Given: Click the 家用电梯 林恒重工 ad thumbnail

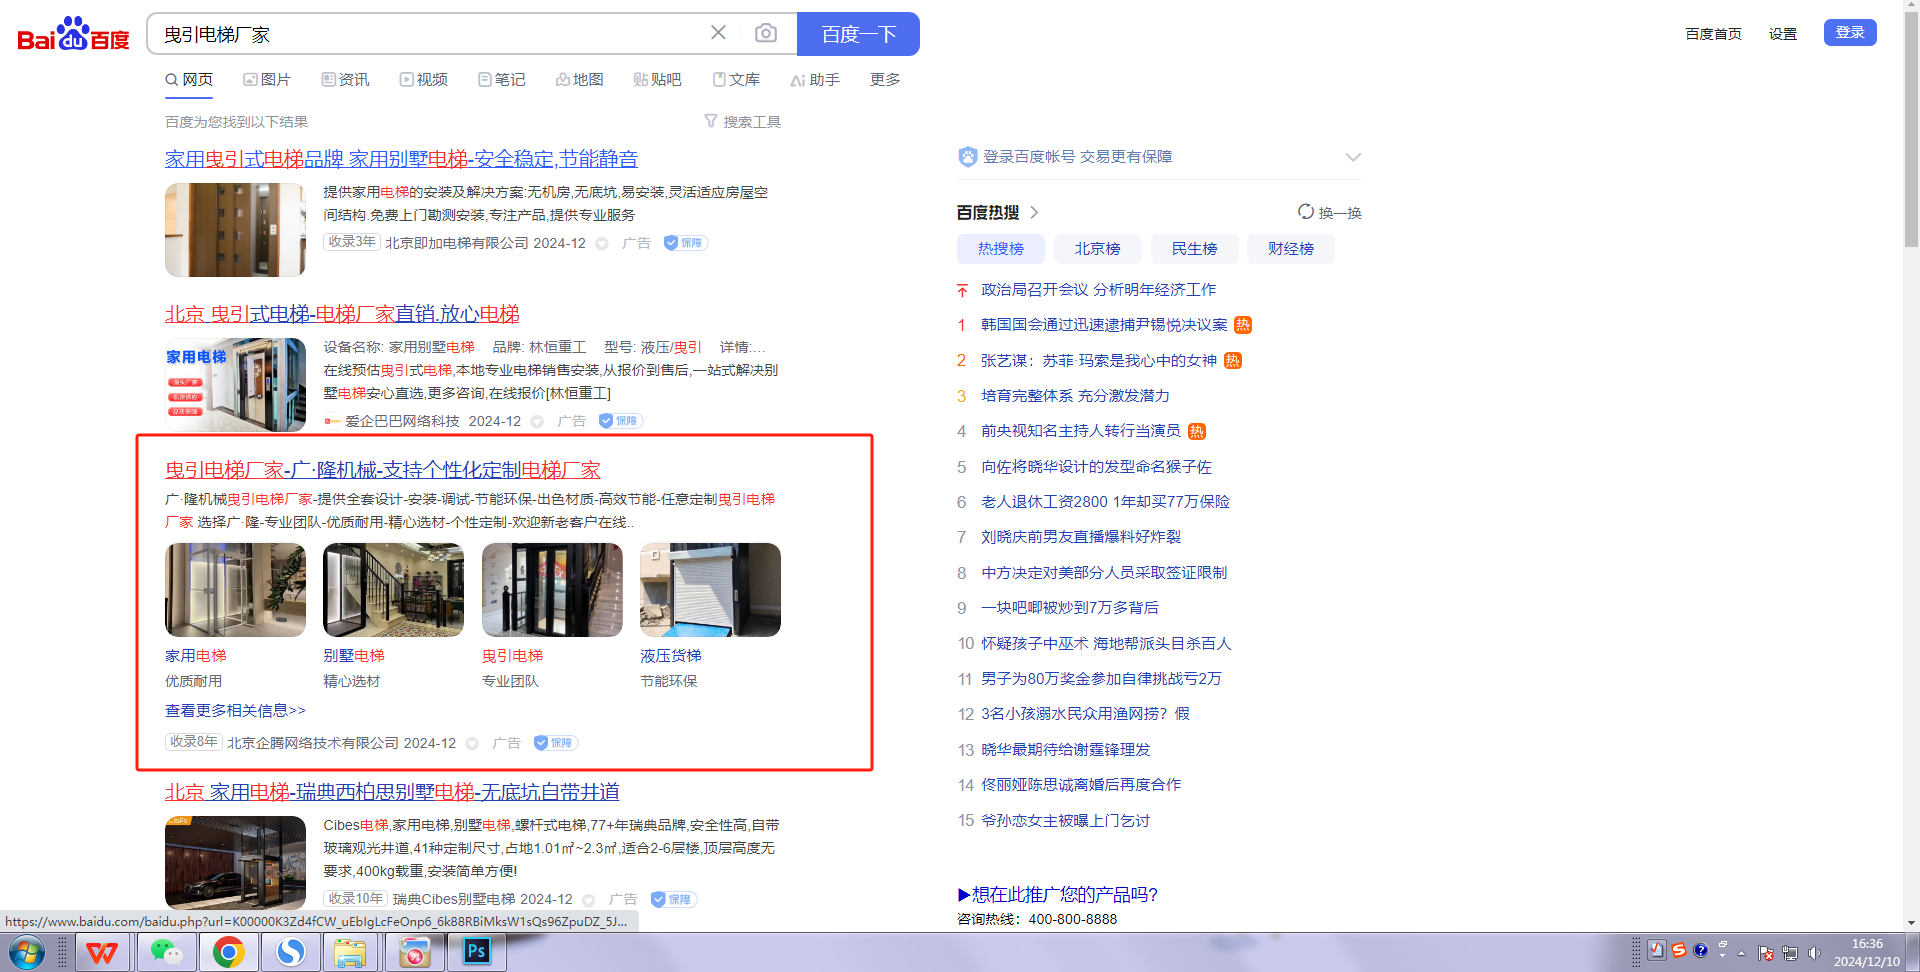Looking at the screenshot, I should click(235, 385).
